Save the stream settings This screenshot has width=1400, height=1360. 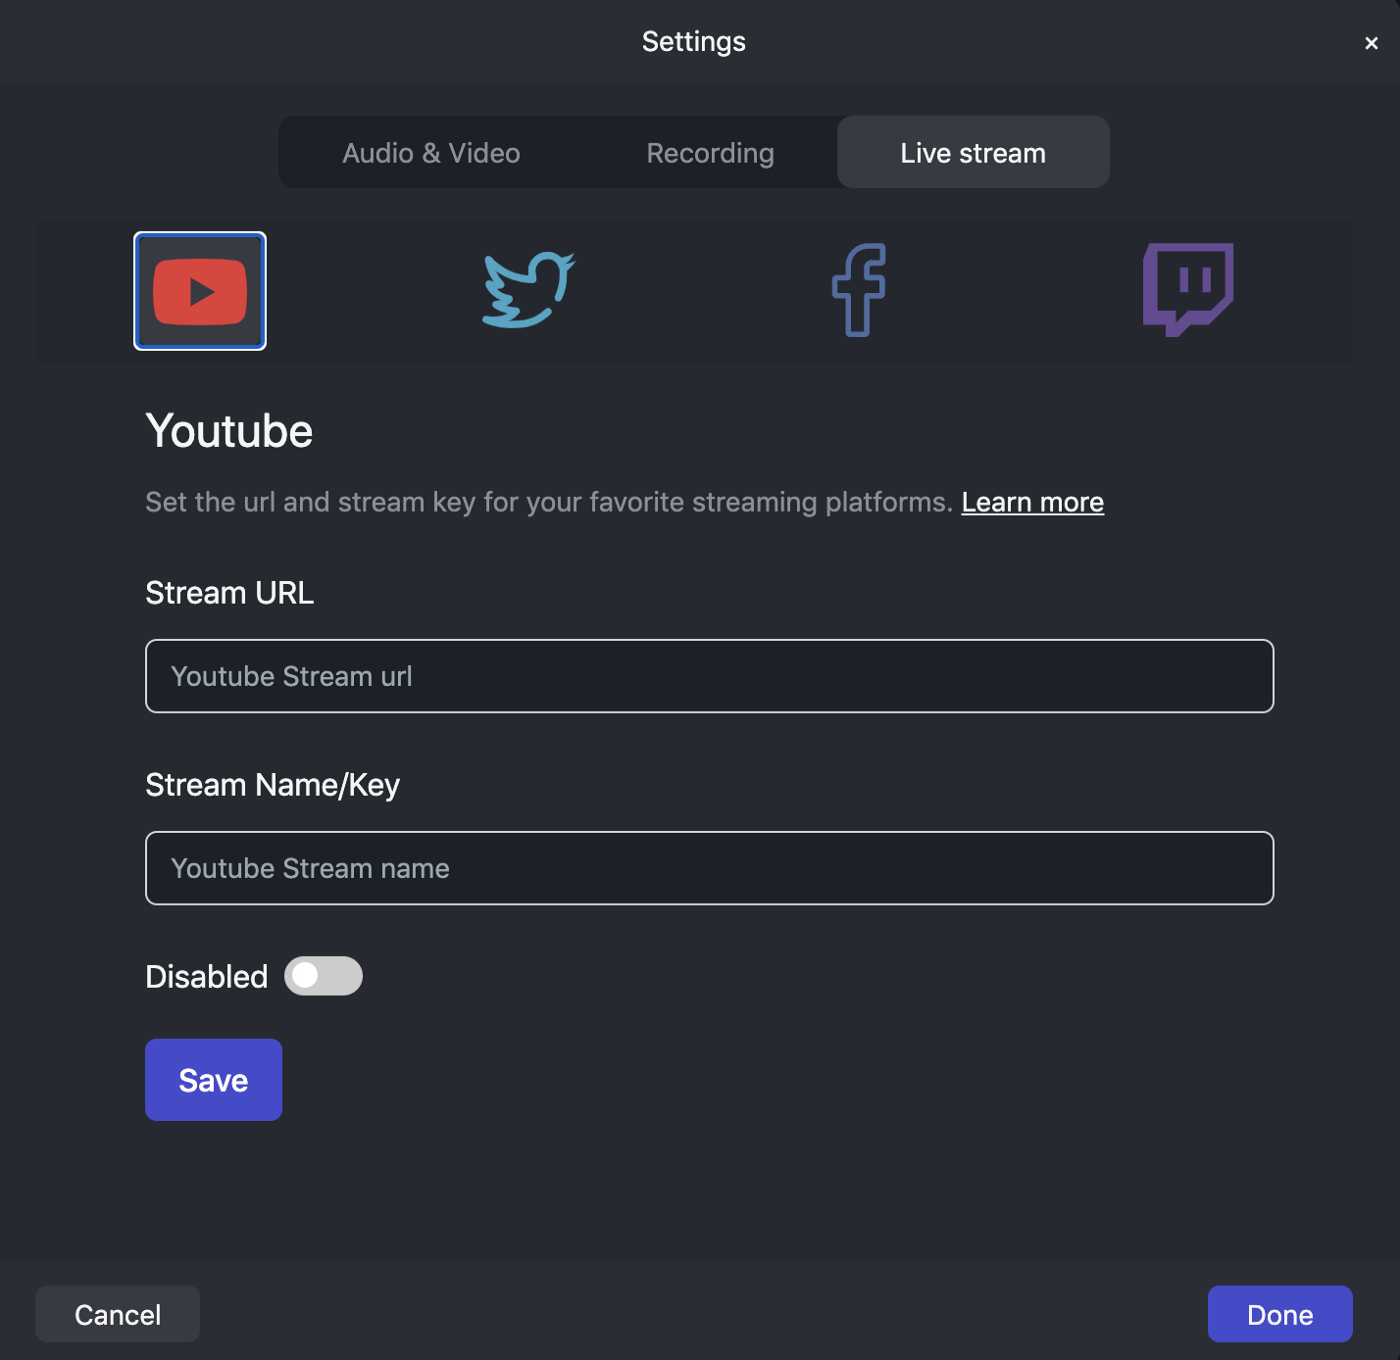(213, 1080)
